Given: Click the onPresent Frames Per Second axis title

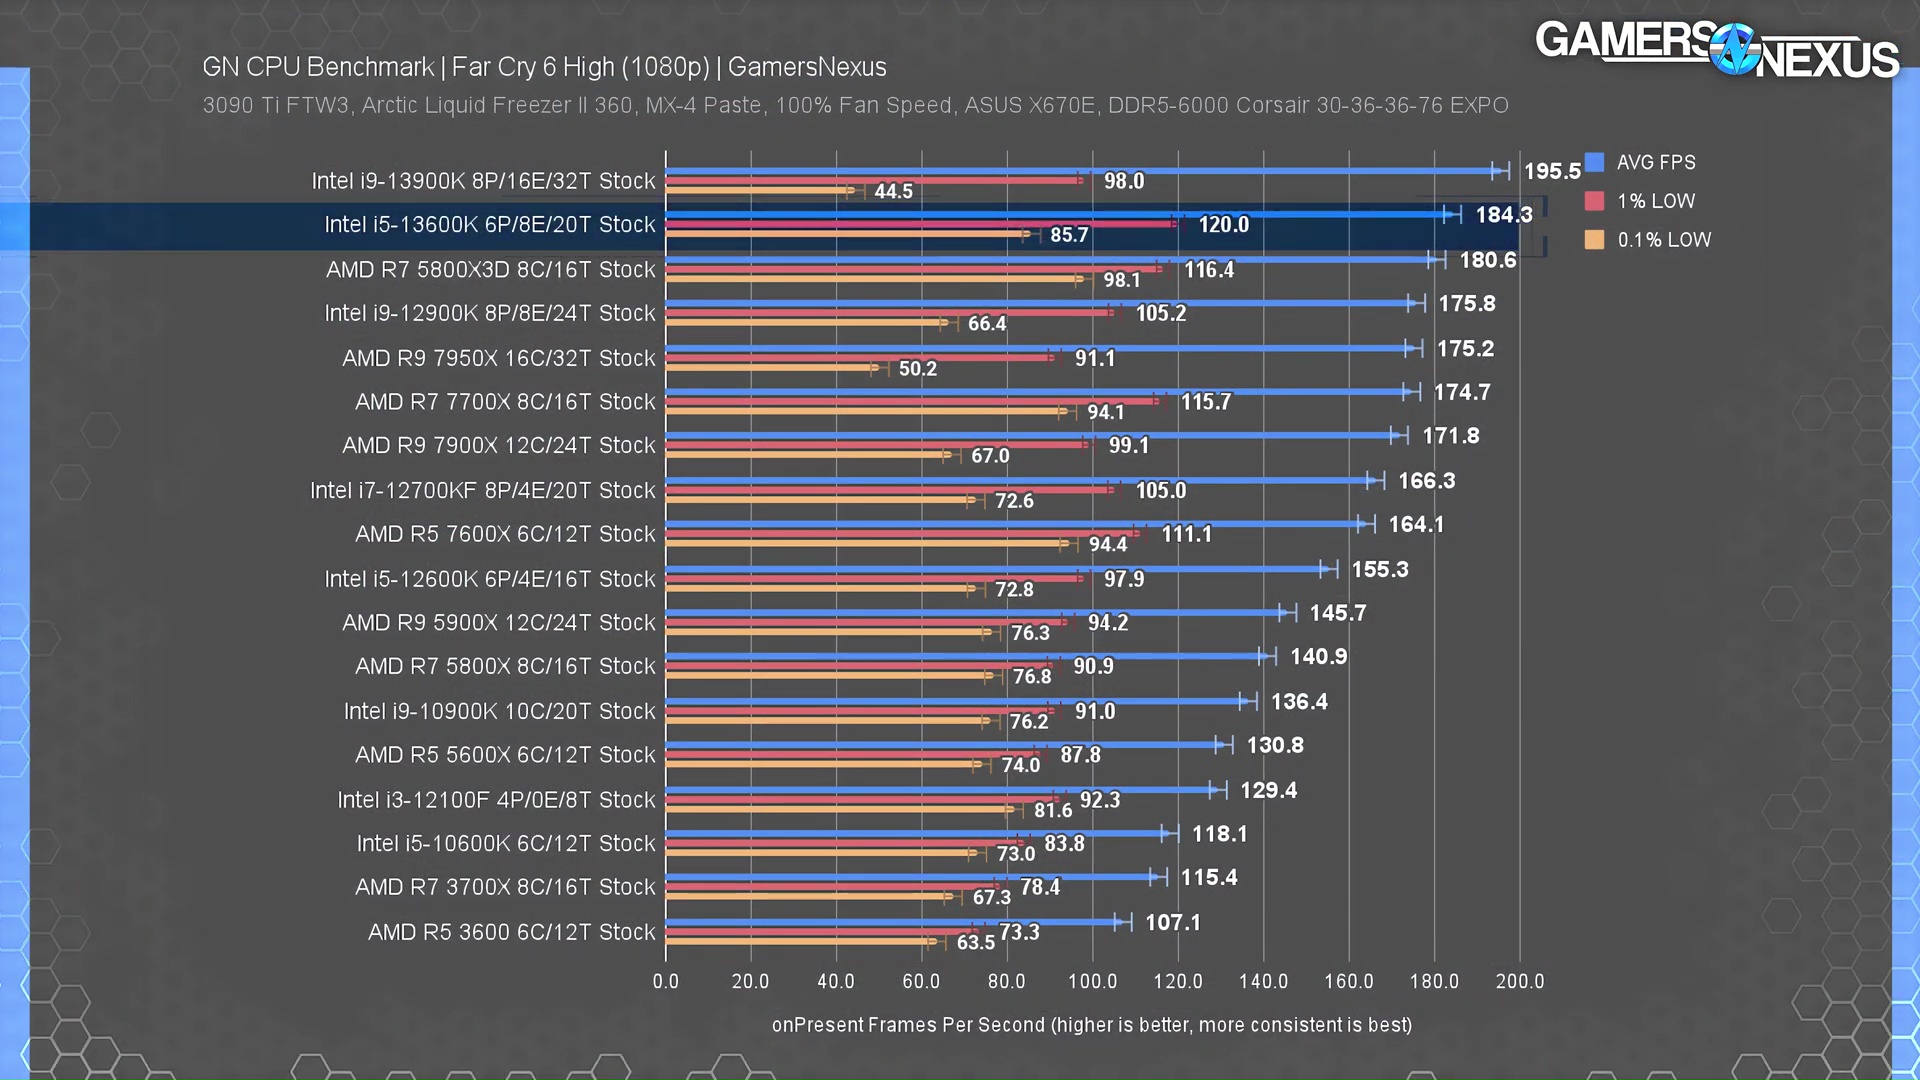Looking at the screenshot, I should pyautogui.click(x=1091, y=1025).
